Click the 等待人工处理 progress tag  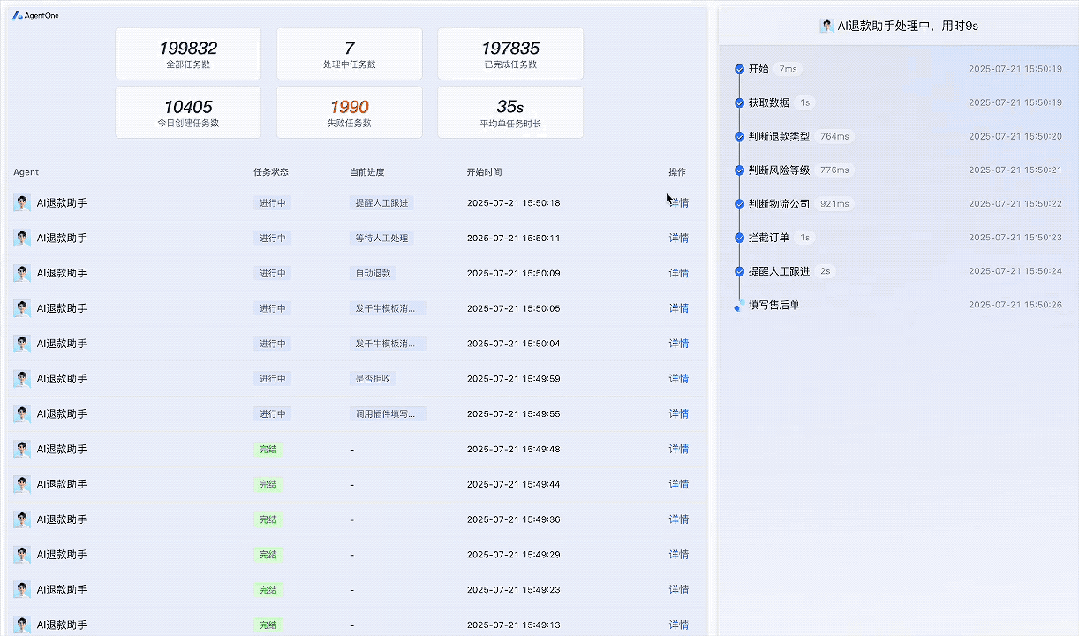point(382,238)
